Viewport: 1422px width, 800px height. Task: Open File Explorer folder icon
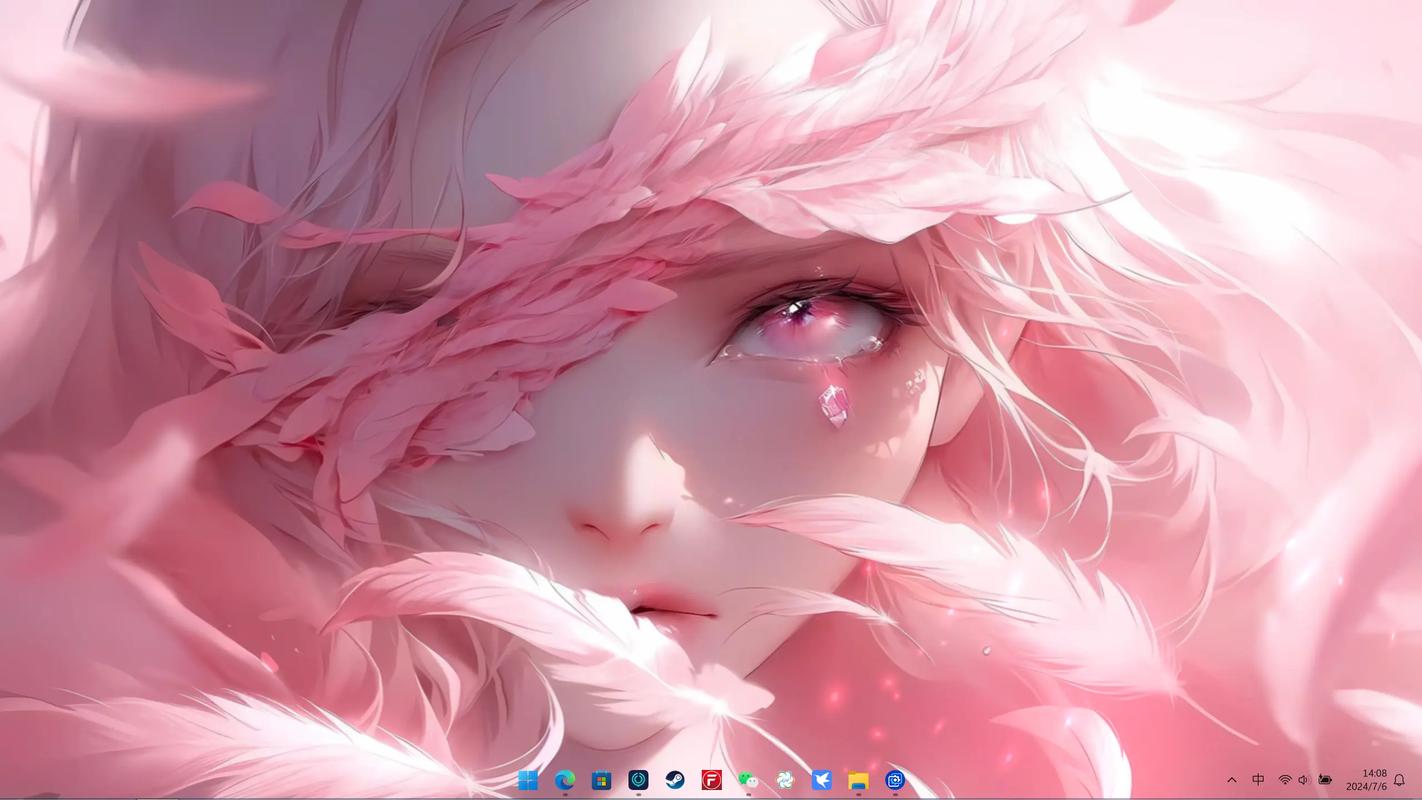(x=858, y=780)
